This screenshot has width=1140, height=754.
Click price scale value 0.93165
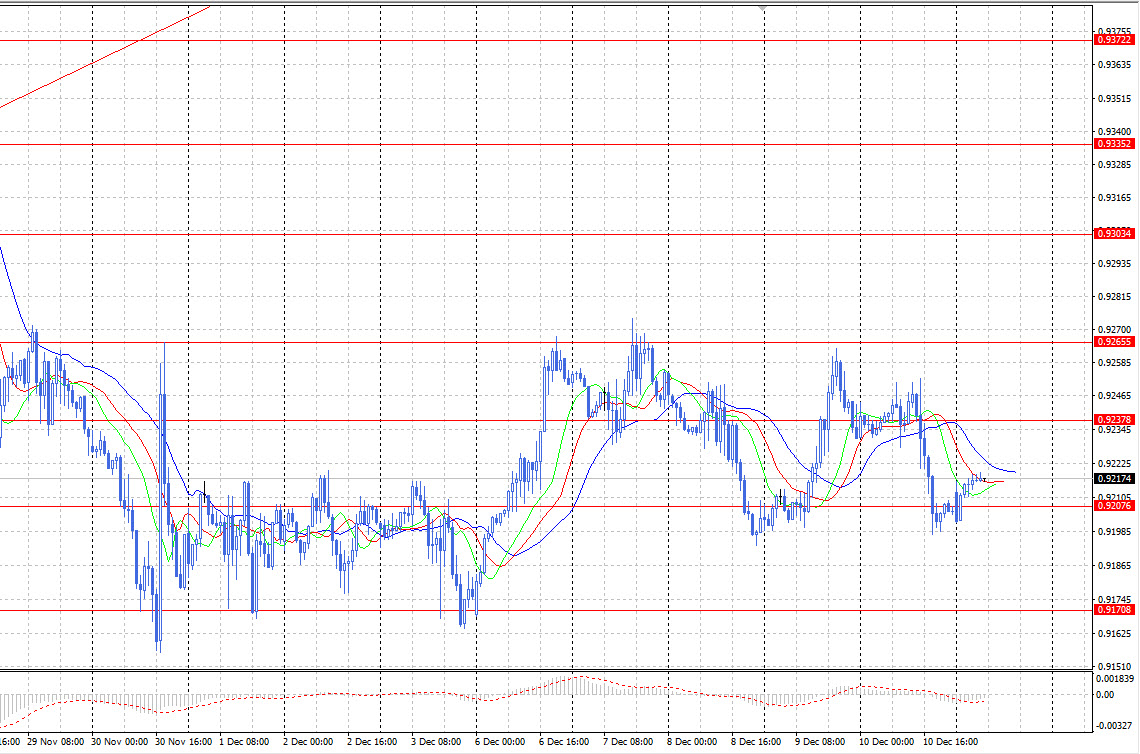tap(1115, 198)
